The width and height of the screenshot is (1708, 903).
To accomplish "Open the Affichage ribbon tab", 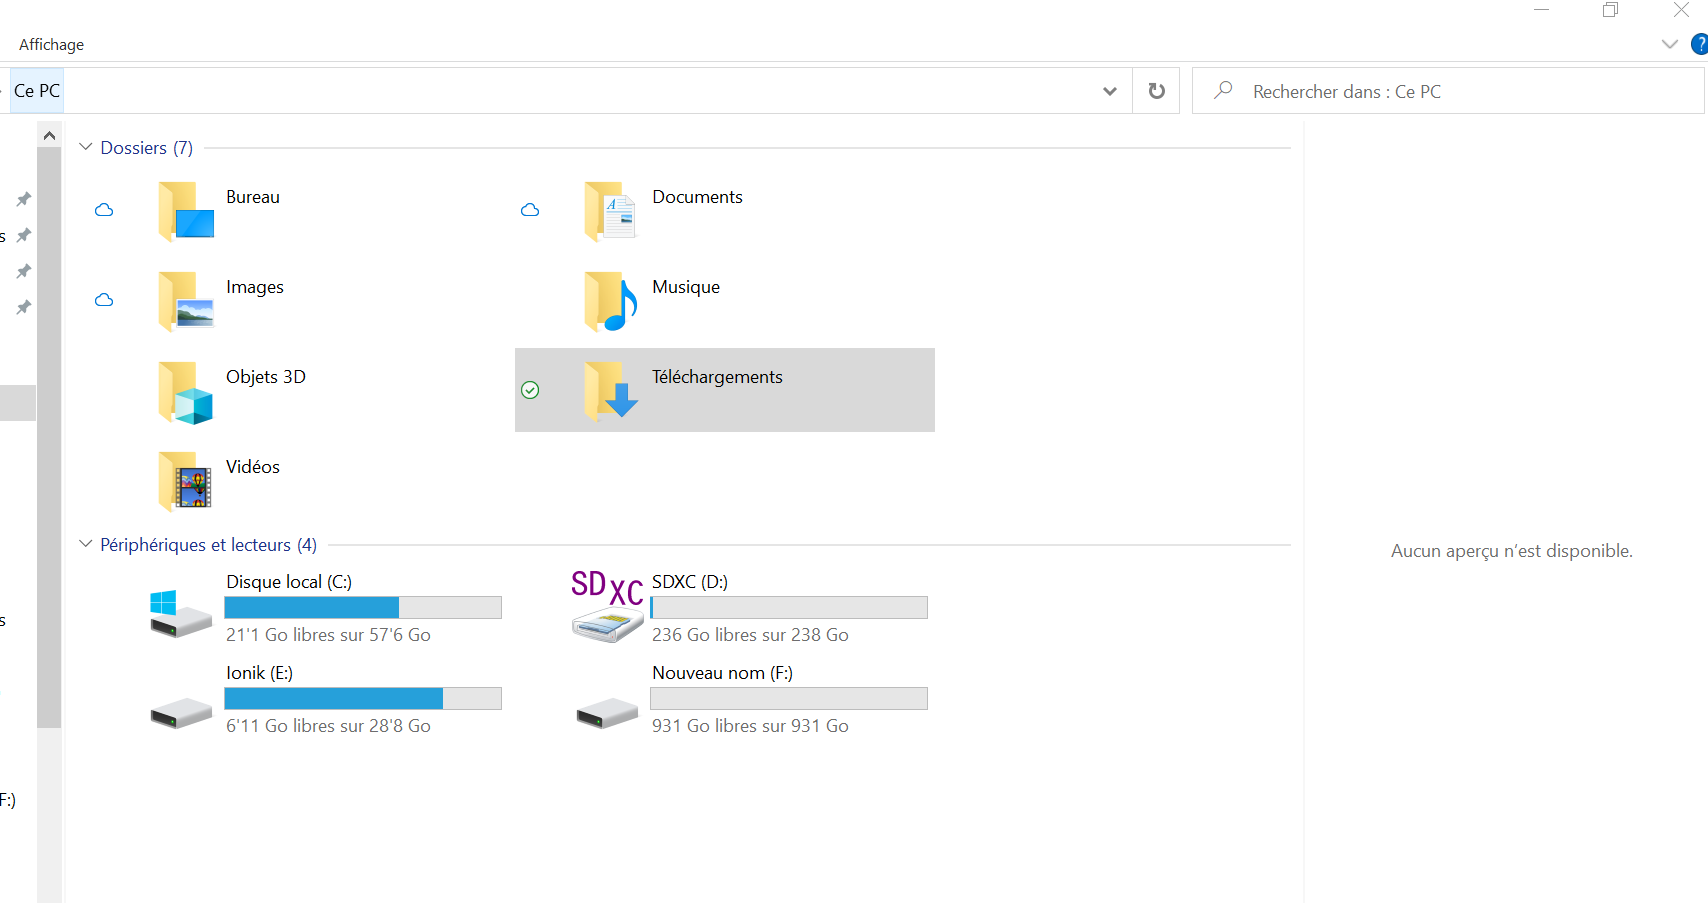I will [51, 44].
